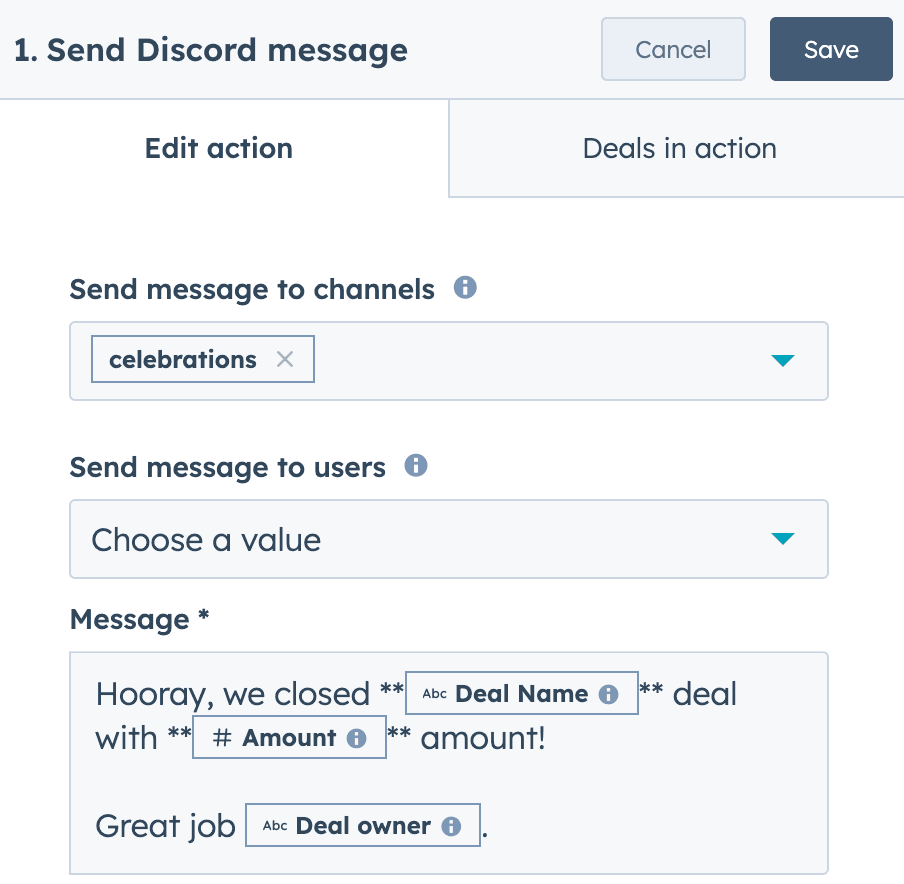Cancel editing the Discord message action
The image size is (904, 884).
(x=673, y=49)
